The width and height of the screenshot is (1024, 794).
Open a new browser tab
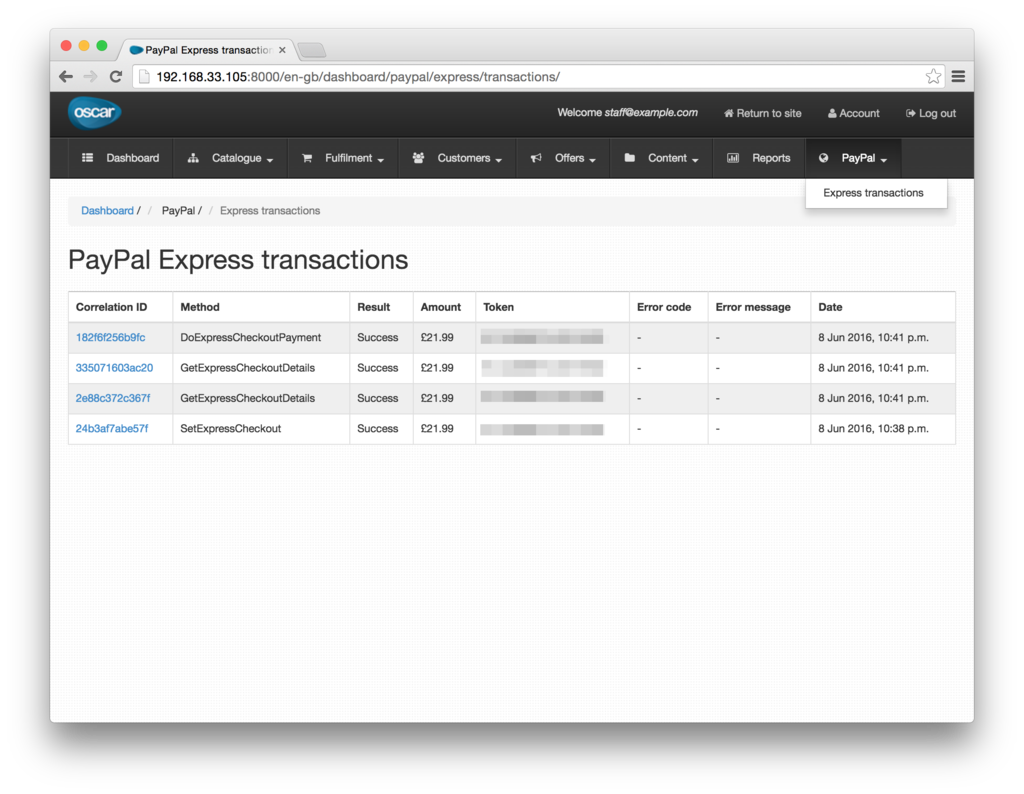(312, 50)
